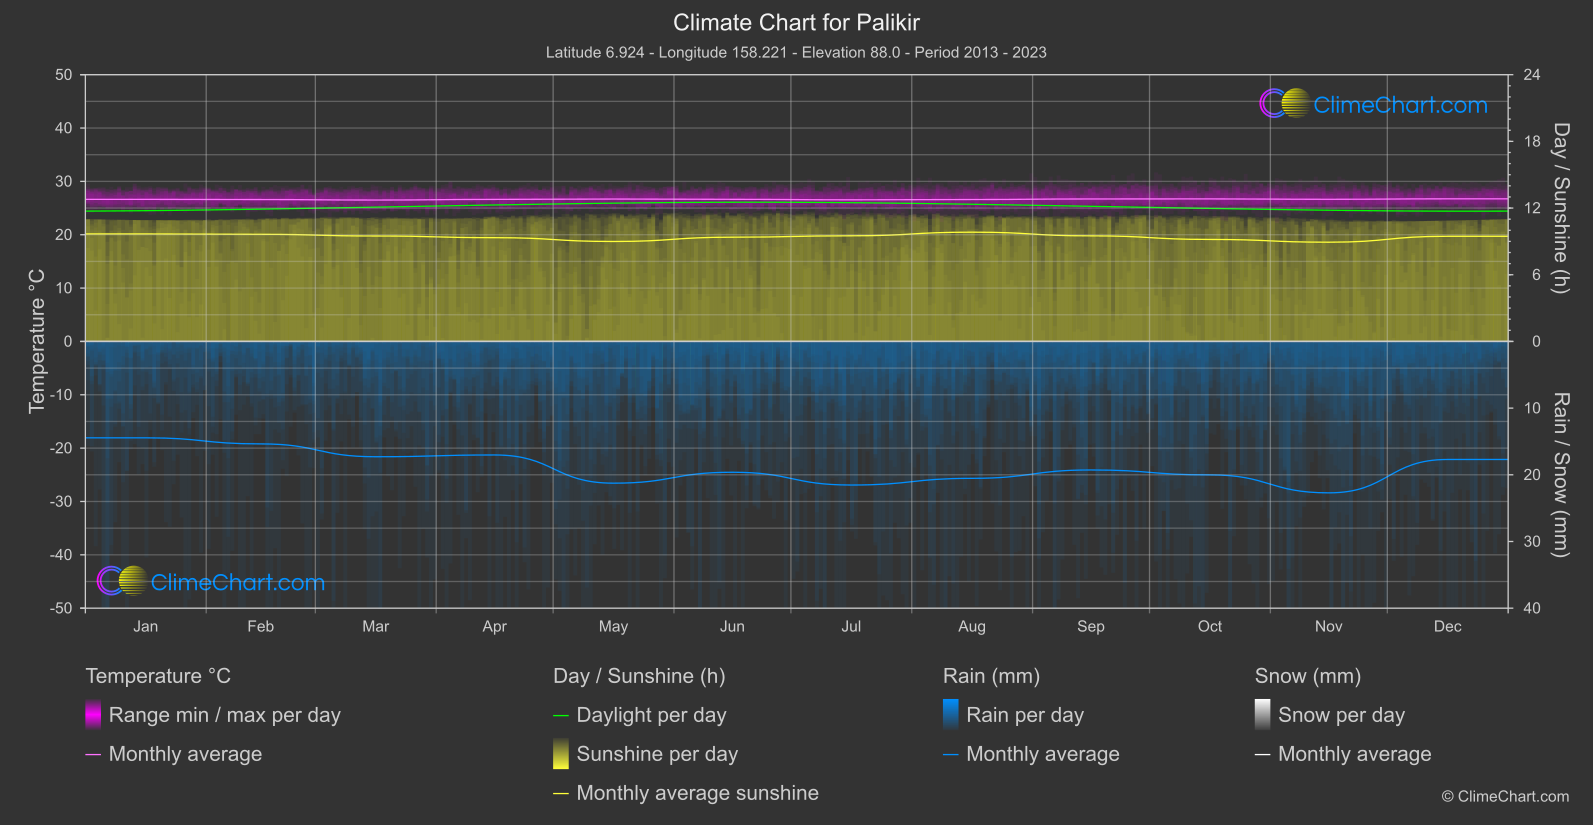The width and height of the screenshot is (1593, 825).
Task: Click the Day / Sunshine (h) legend heading
Action: tap(639, 676)
